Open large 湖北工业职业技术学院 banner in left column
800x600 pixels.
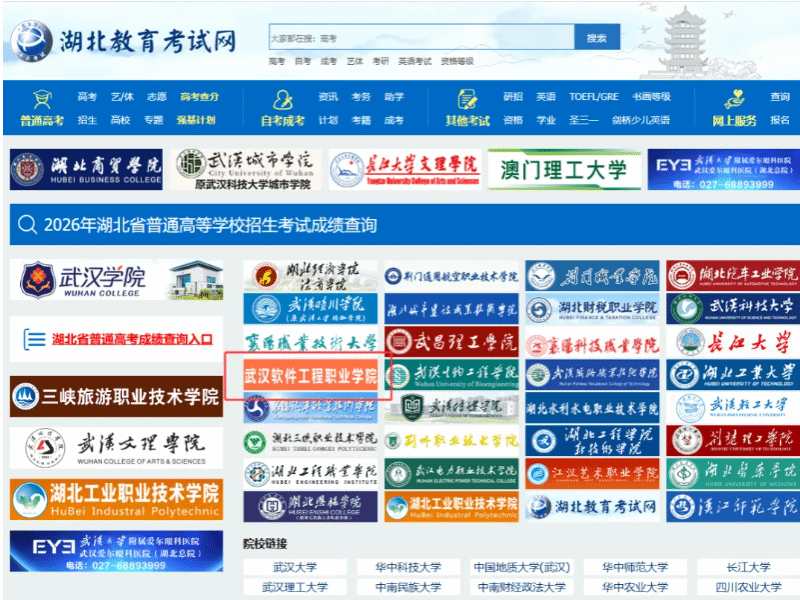(116, 499)
